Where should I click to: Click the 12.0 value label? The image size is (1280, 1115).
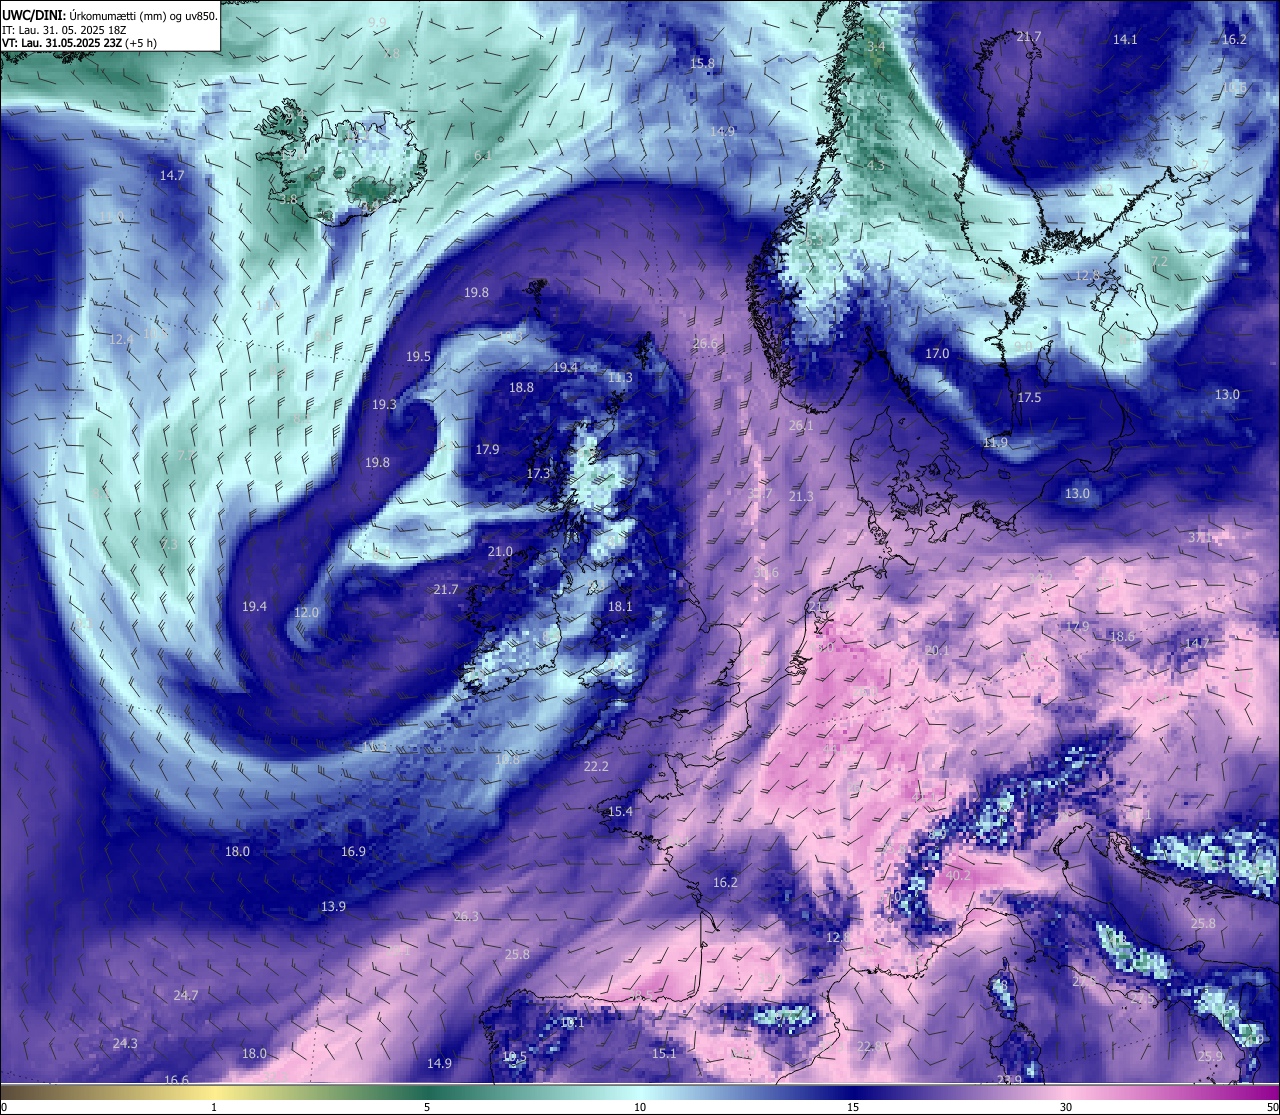click(306, 613)
